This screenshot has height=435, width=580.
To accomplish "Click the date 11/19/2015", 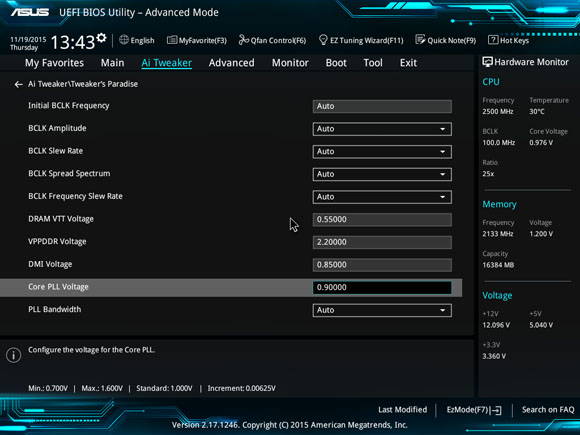I will (x=28, y=39).
